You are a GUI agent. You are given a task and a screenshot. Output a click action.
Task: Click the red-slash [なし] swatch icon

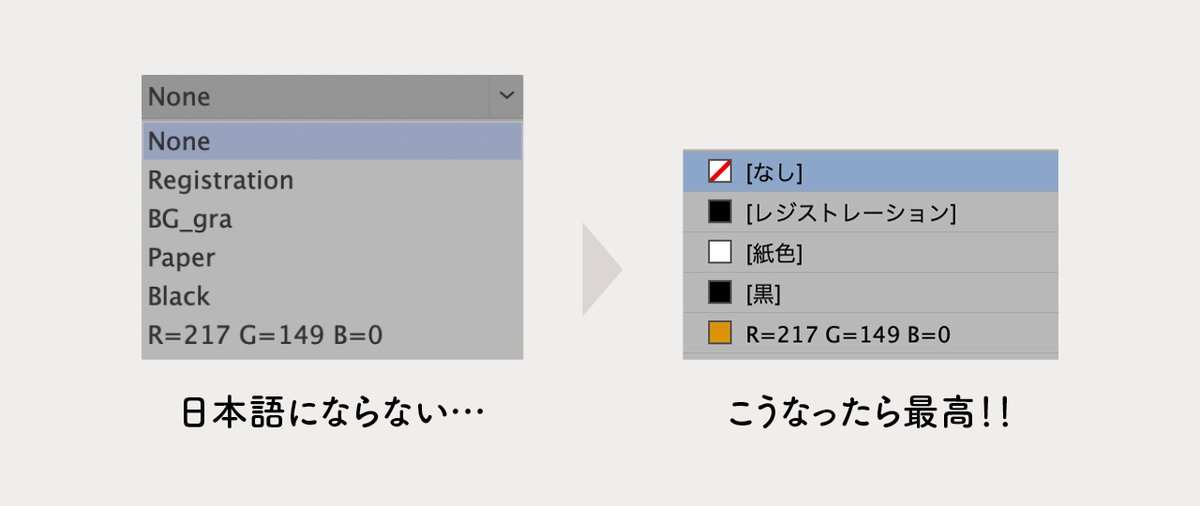(x=720, y=172)
